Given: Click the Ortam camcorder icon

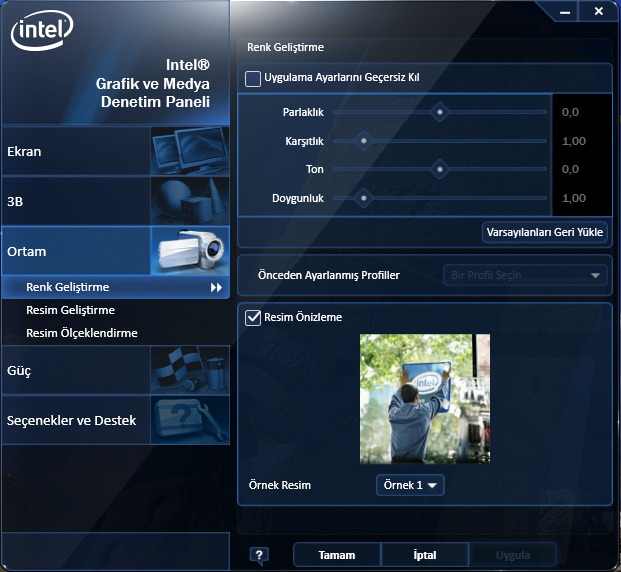Looking at the screenshot, I should click(188, 251).
